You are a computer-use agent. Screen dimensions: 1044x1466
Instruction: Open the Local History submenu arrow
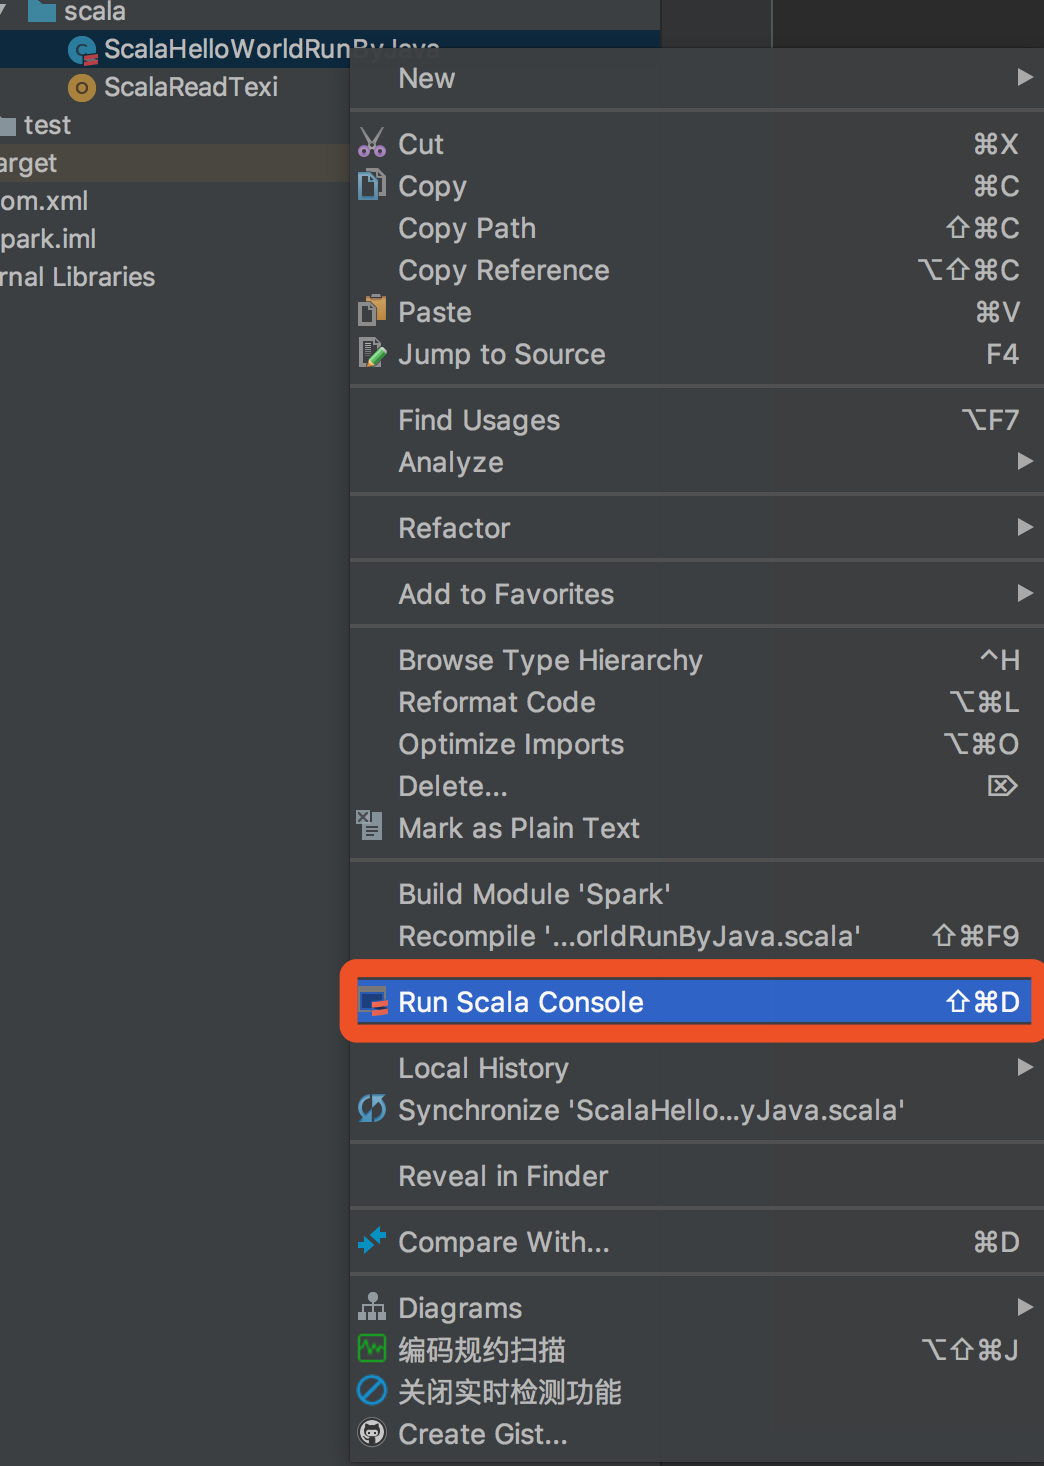pos(1025,1067)
